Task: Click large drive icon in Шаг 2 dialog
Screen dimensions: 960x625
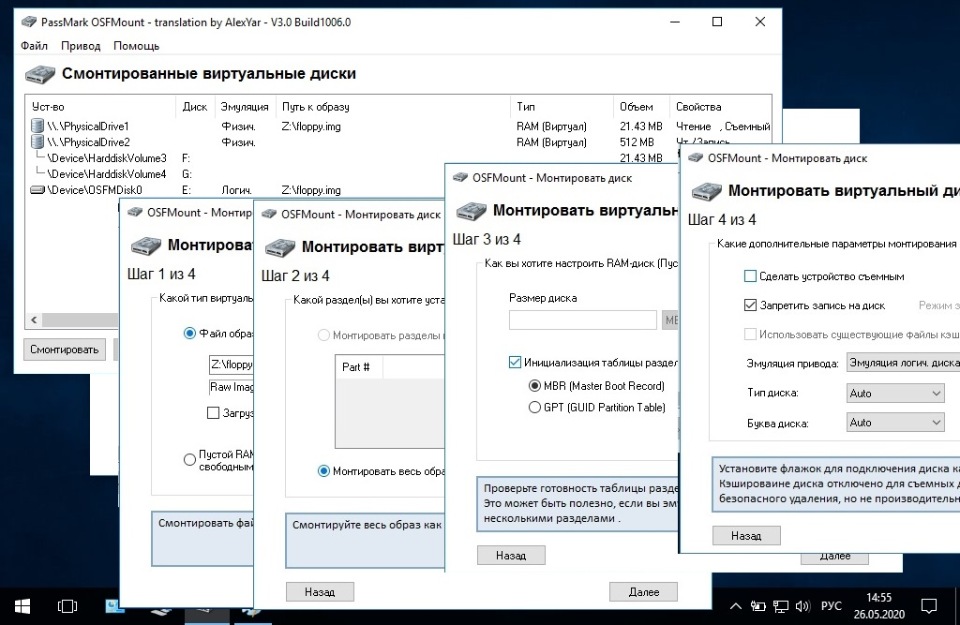Action: click(x=280, y=248)
